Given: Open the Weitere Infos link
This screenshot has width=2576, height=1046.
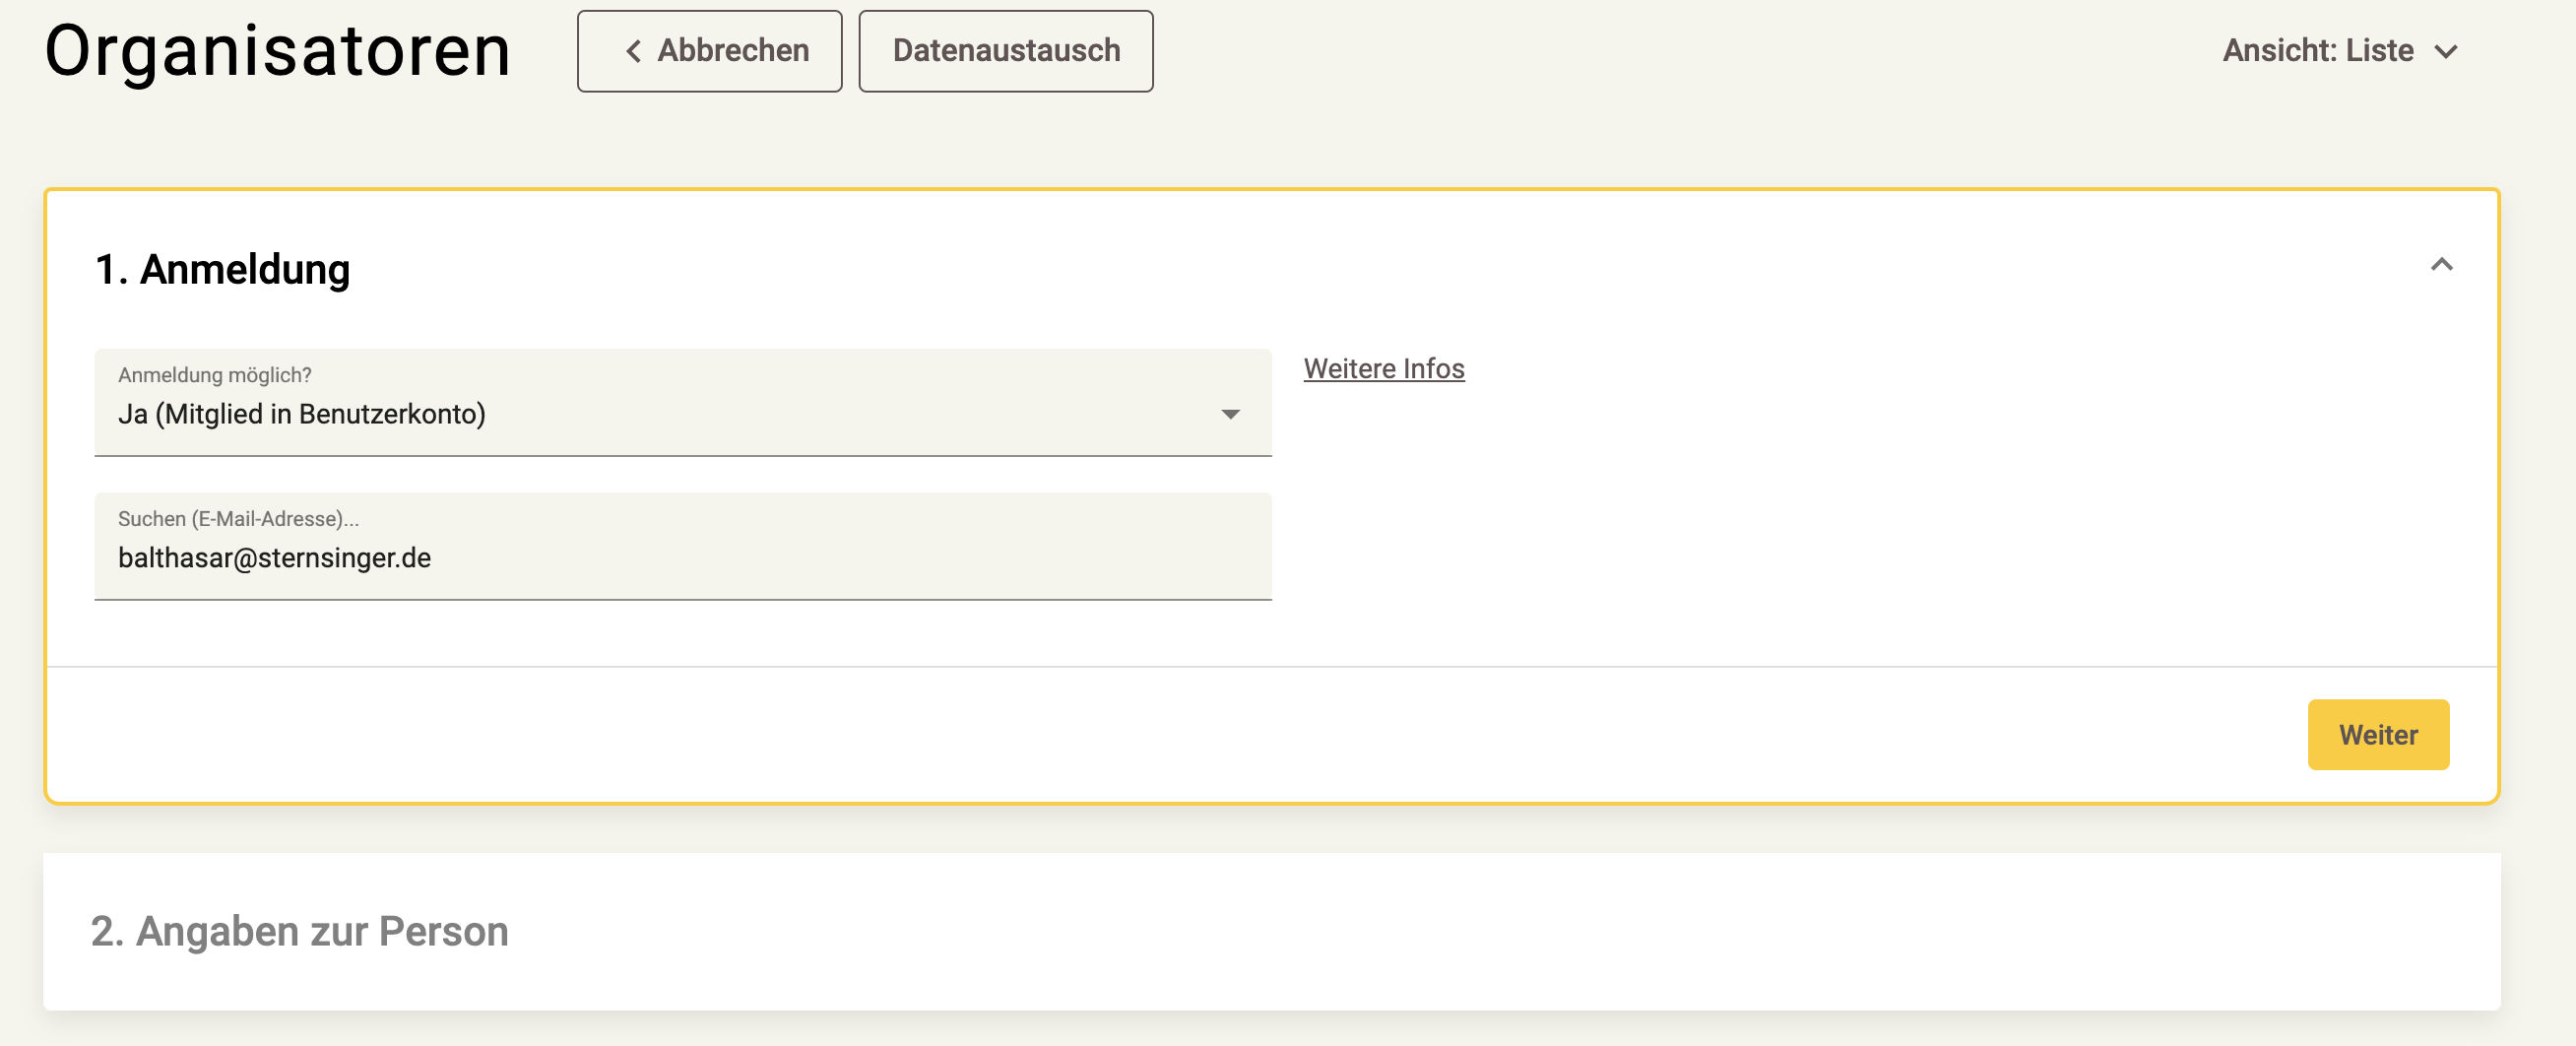Looking at the screenshot, I should coord(1383,369).
